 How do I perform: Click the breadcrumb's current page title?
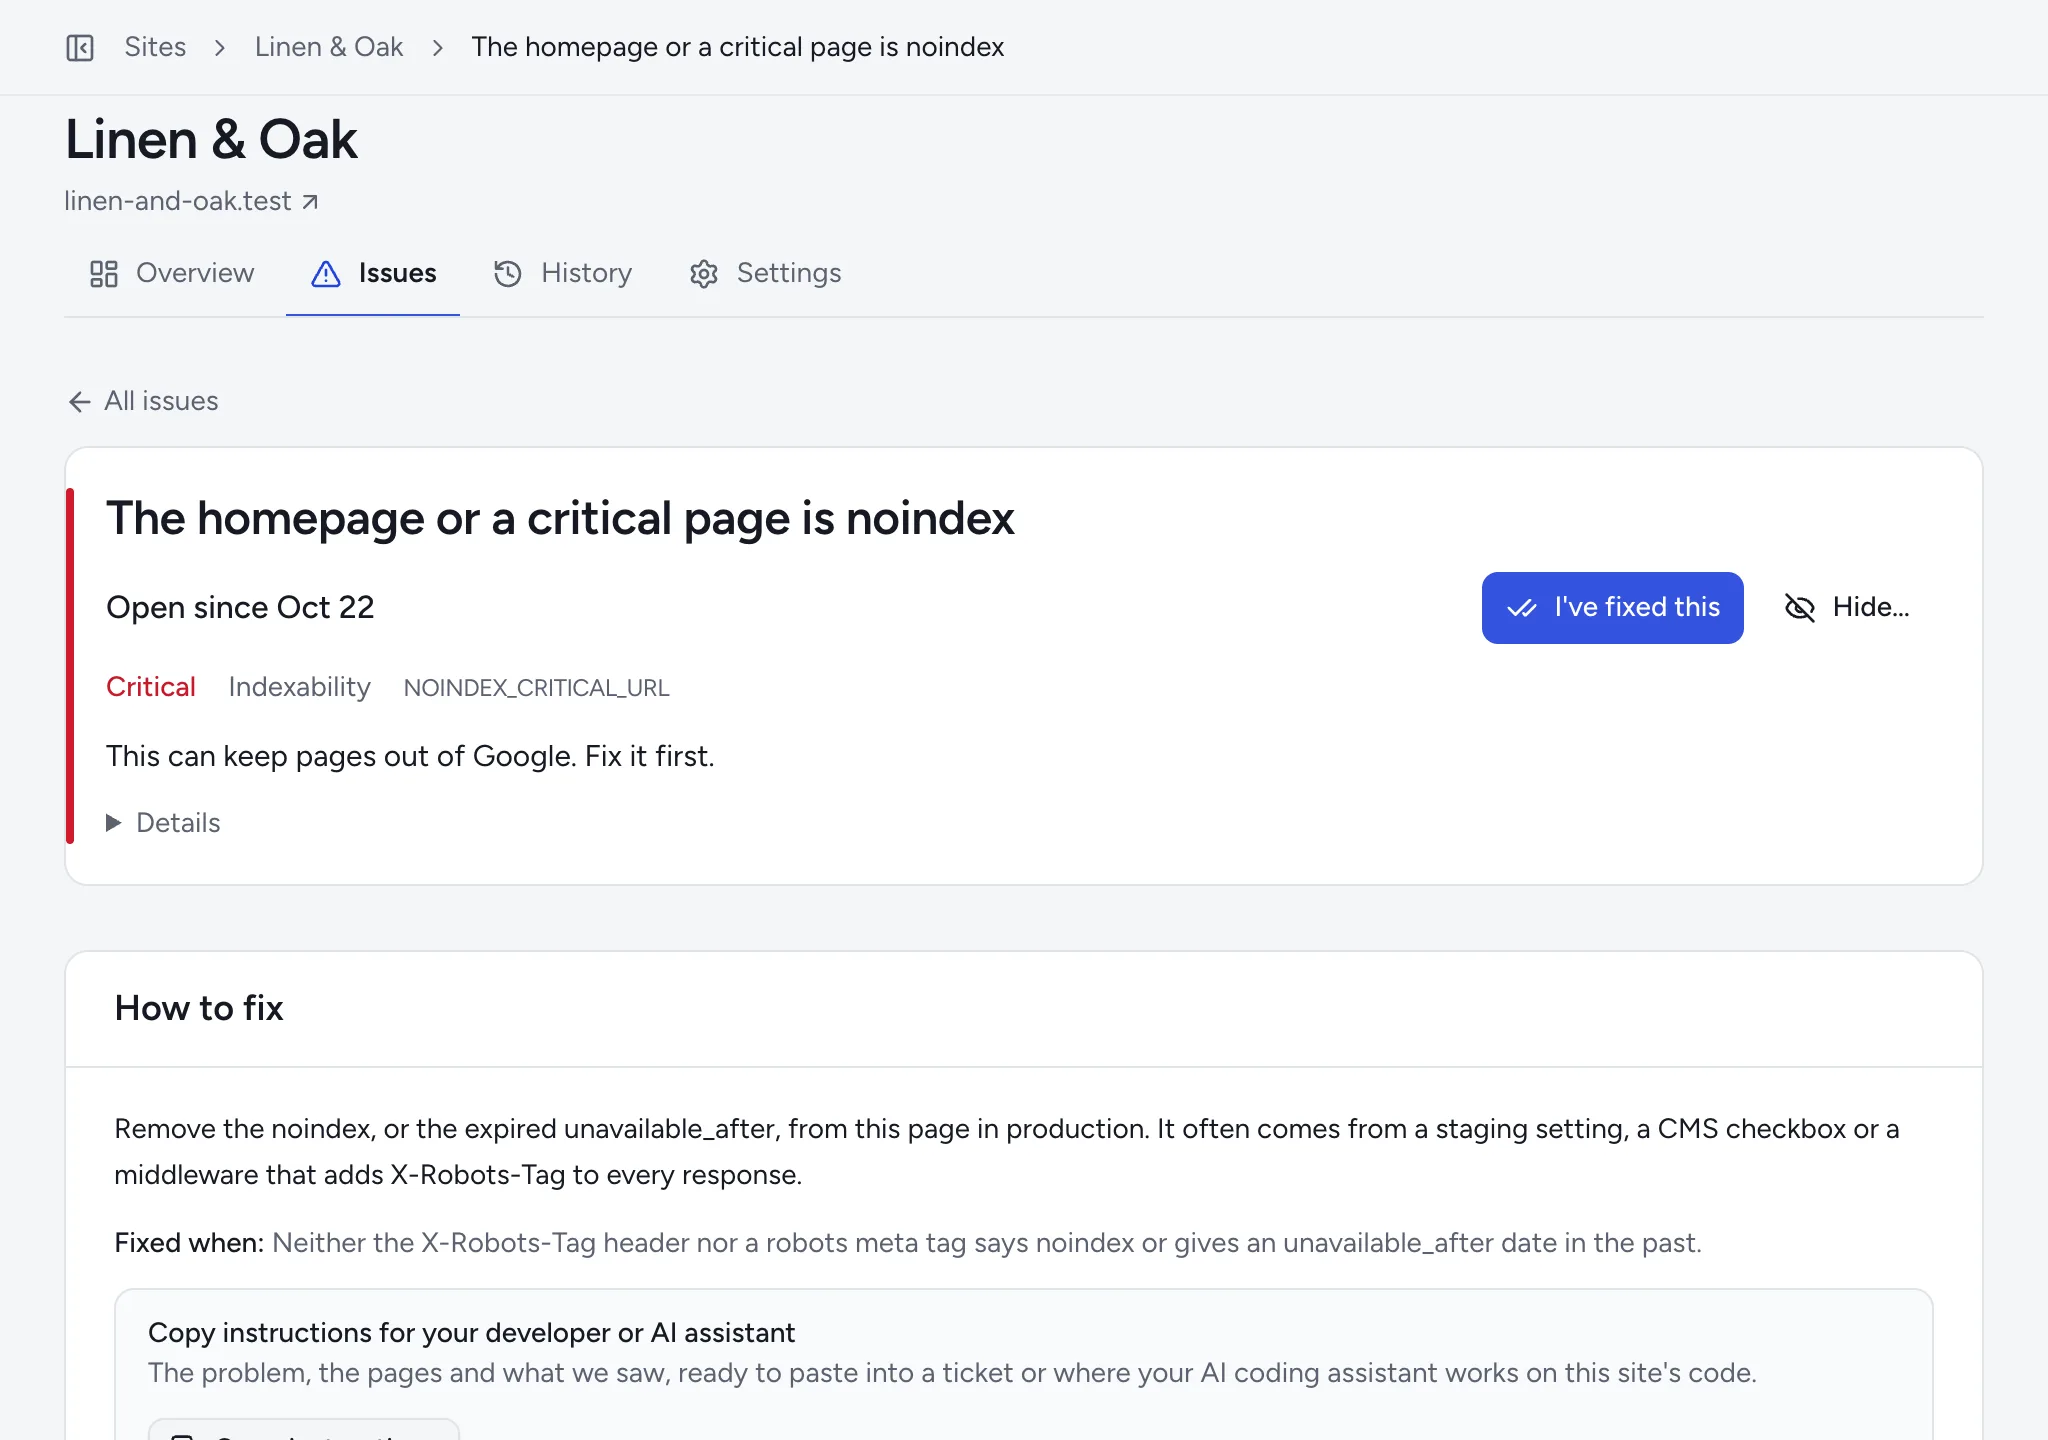tap(738, 47)
